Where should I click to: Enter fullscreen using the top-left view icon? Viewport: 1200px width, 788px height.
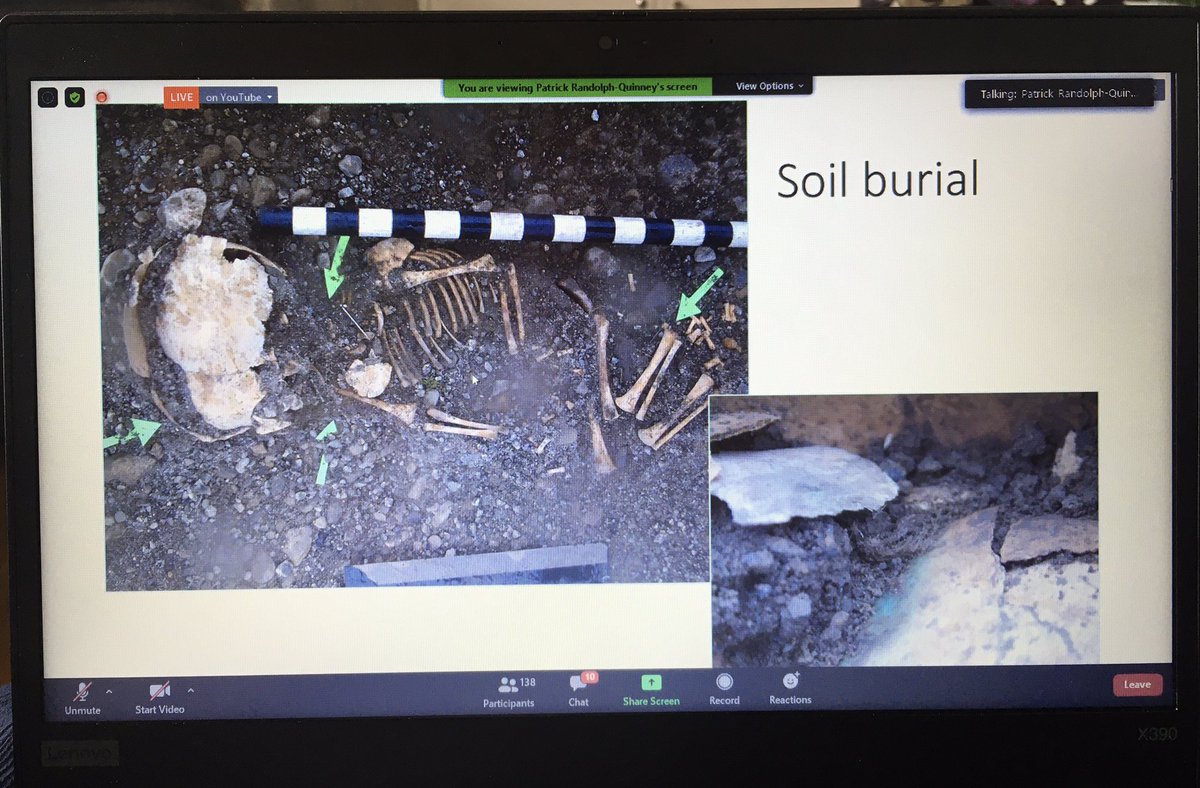point(46,96)
